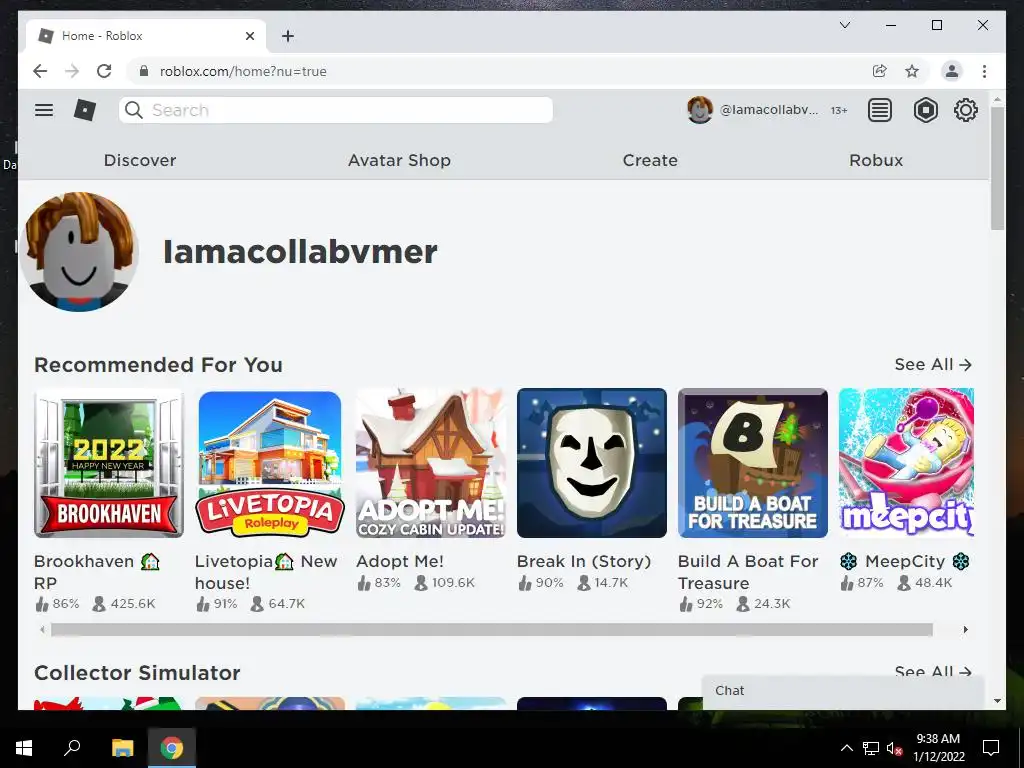Viewport: 1024px width, 768px height.
Task: Click the Roblox logo icon
Action: pyautogui.click(x=85, y=110)
